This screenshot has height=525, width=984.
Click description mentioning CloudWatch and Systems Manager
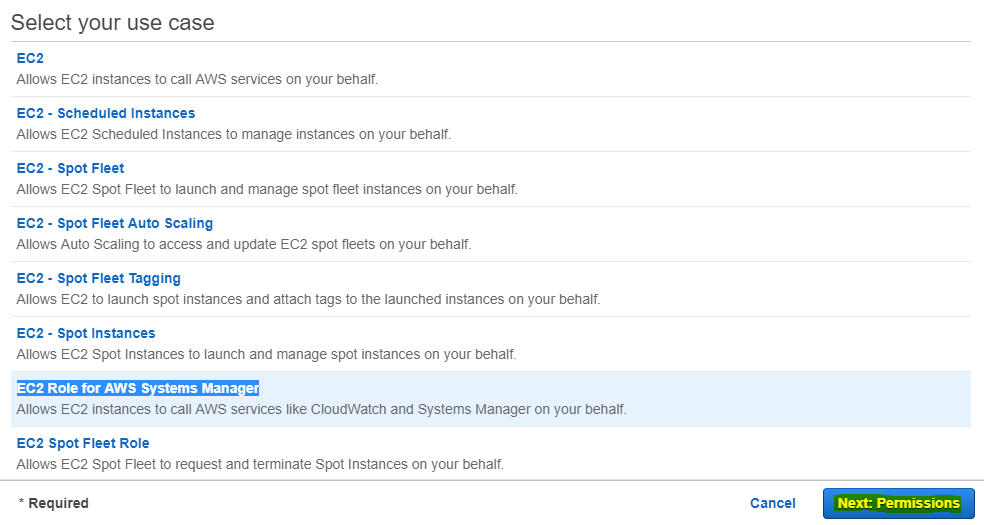[x=321, y=410]
